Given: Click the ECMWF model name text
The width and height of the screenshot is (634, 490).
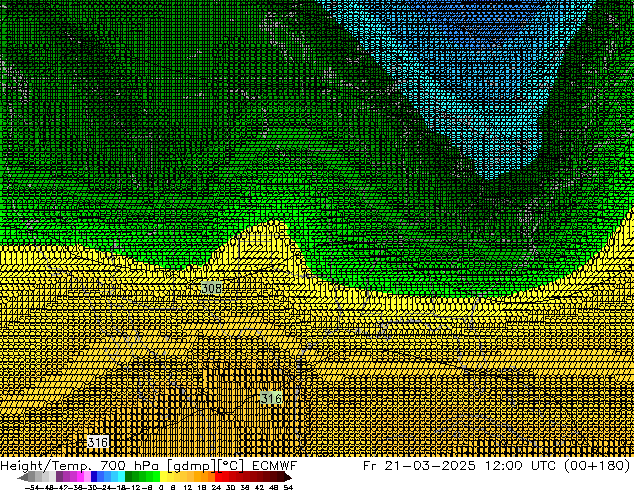Looking at the screenshot, I should click(275, 466).
